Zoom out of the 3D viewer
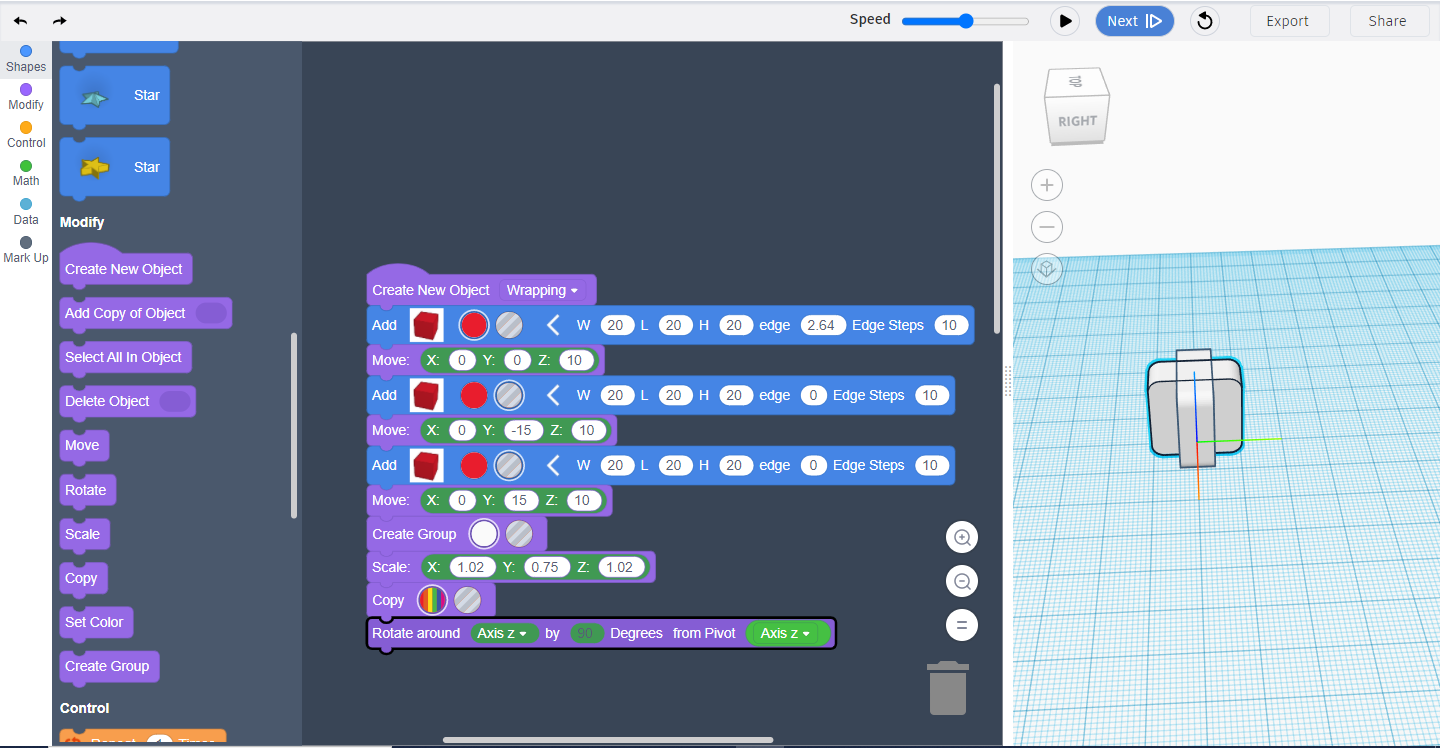Image resolution: width=1440 pixels, height=748 pixels. [x=1047, y=227]
